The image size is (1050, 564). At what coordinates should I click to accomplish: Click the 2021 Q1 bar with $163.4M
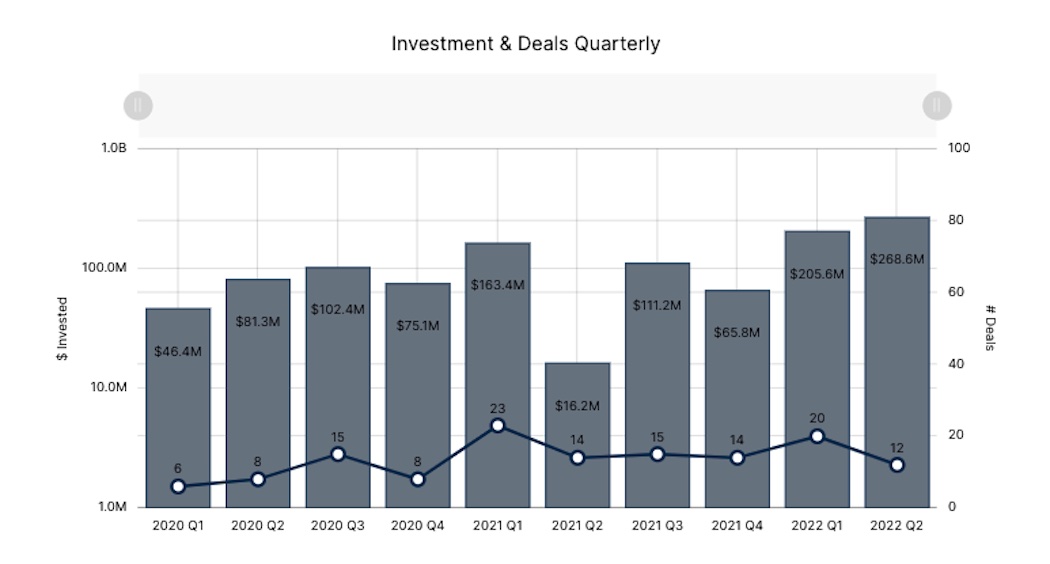(x=498, y=340)
